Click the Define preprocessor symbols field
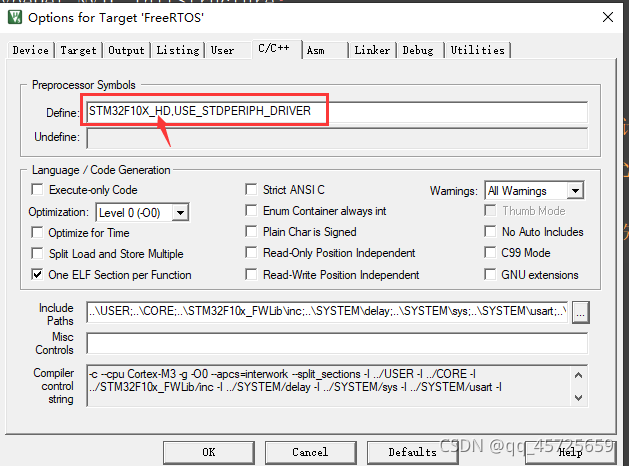 (x=337, y=112)
